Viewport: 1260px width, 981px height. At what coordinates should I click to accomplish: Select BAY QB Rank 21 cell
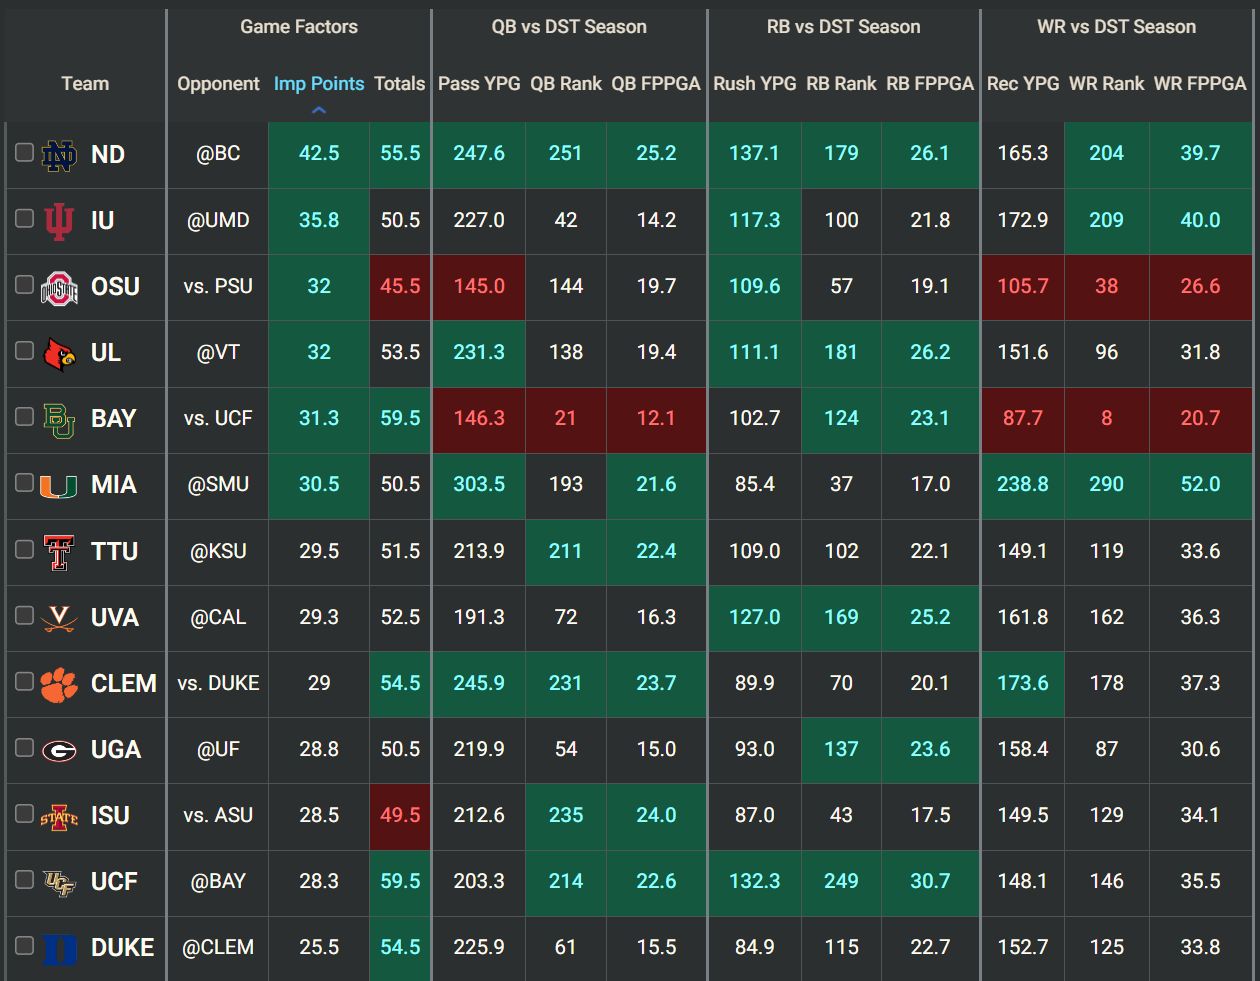click(566, 419)
